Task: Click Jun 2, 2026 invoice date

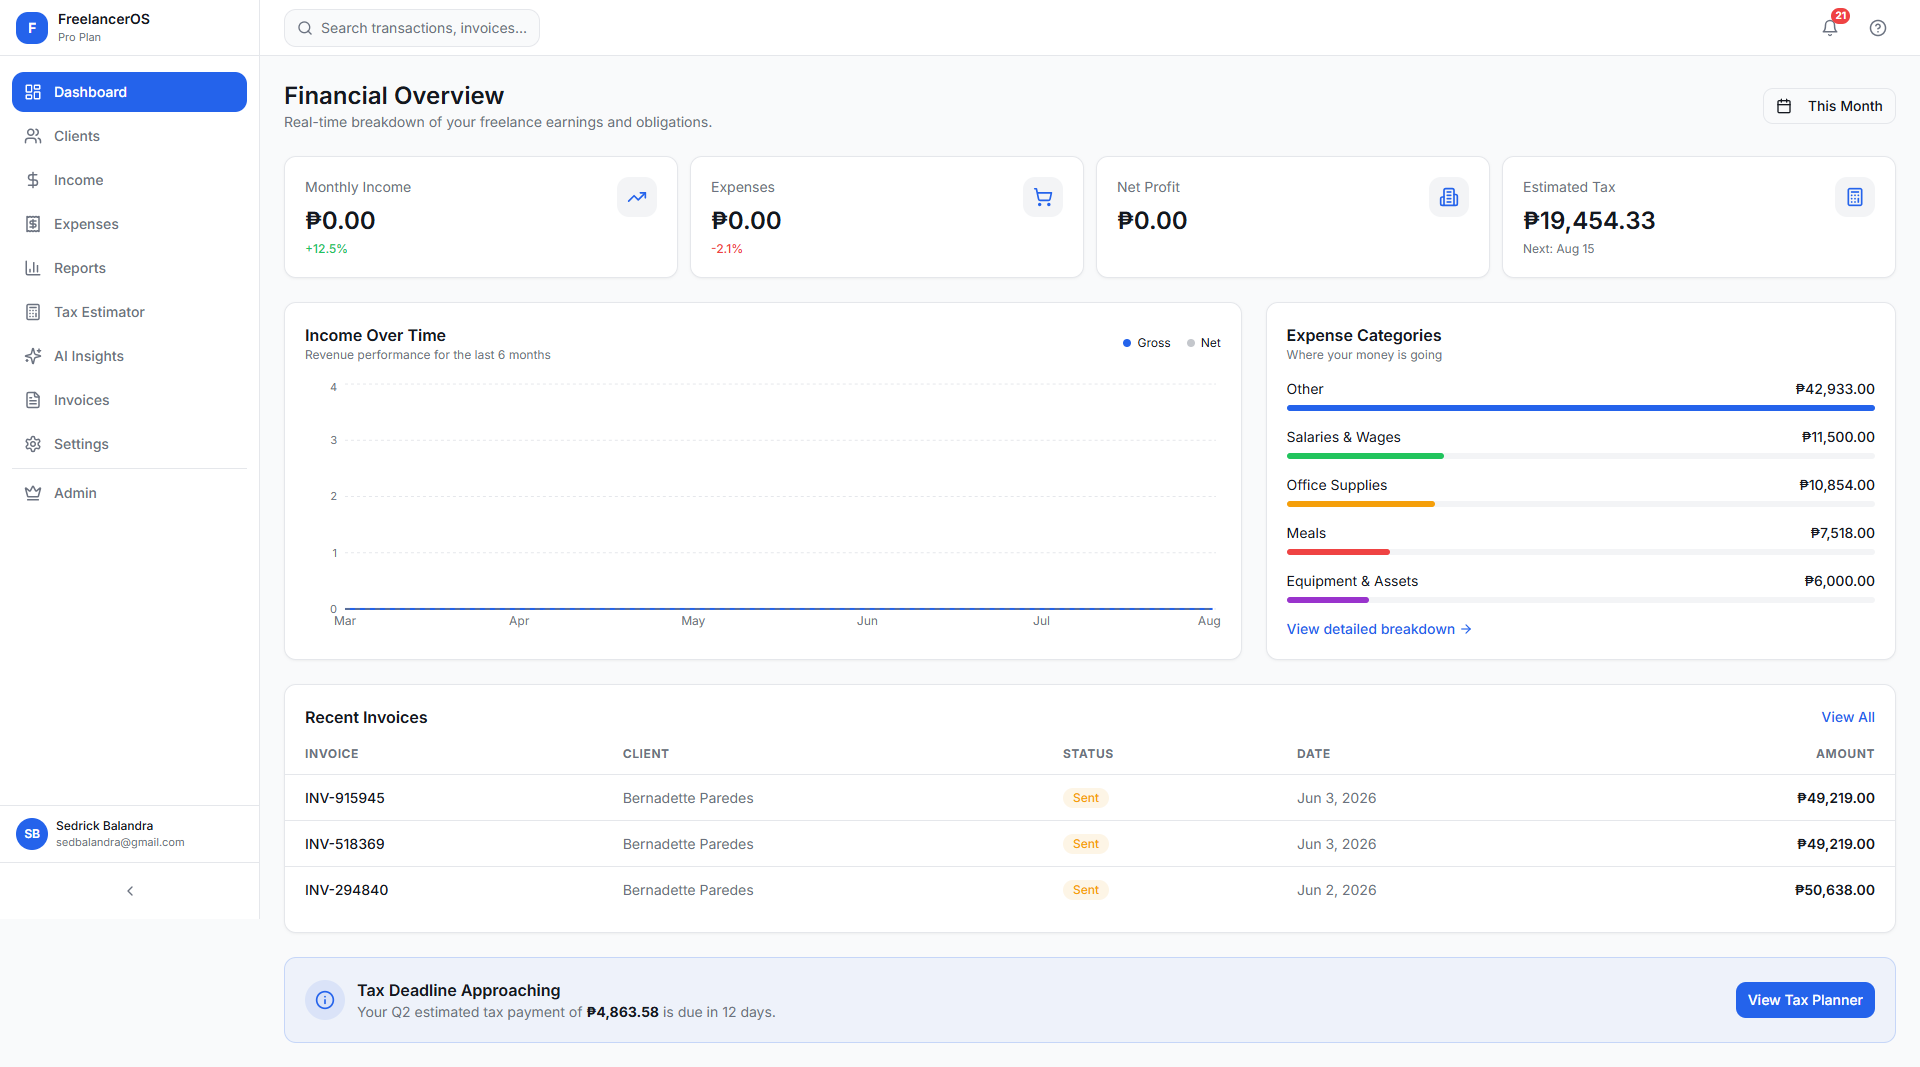Action: (x=1336, y=890)
